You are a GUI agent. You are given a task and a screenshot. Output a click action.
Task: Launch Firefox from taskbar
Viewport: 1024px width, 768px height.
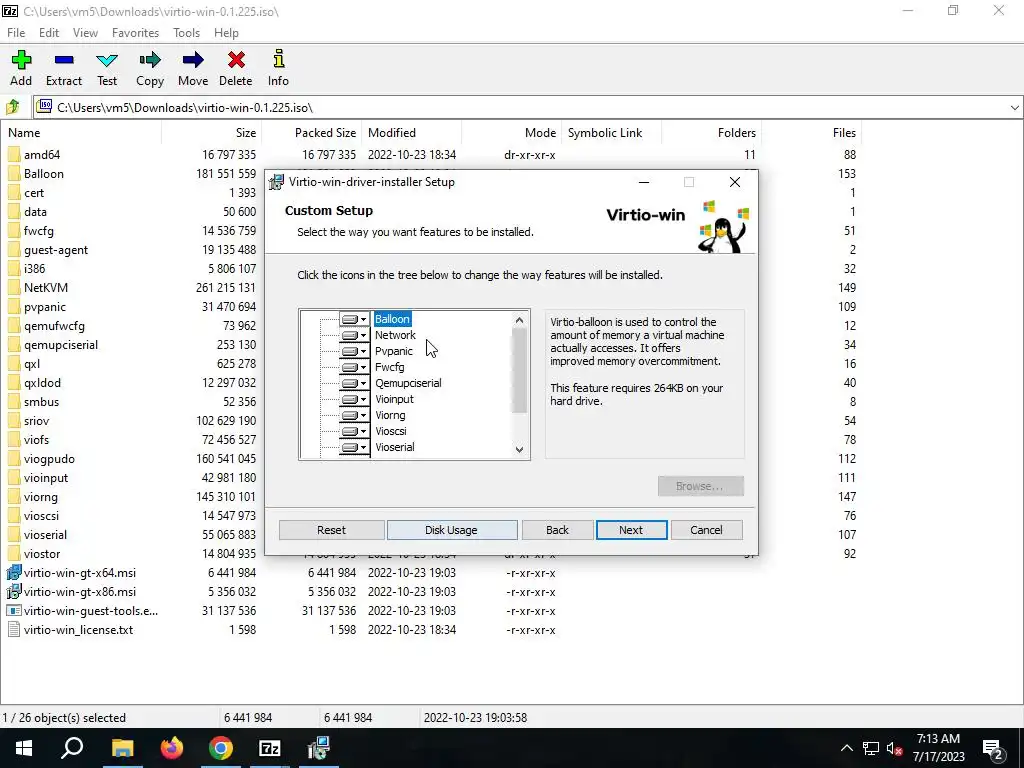coord(172,748)
